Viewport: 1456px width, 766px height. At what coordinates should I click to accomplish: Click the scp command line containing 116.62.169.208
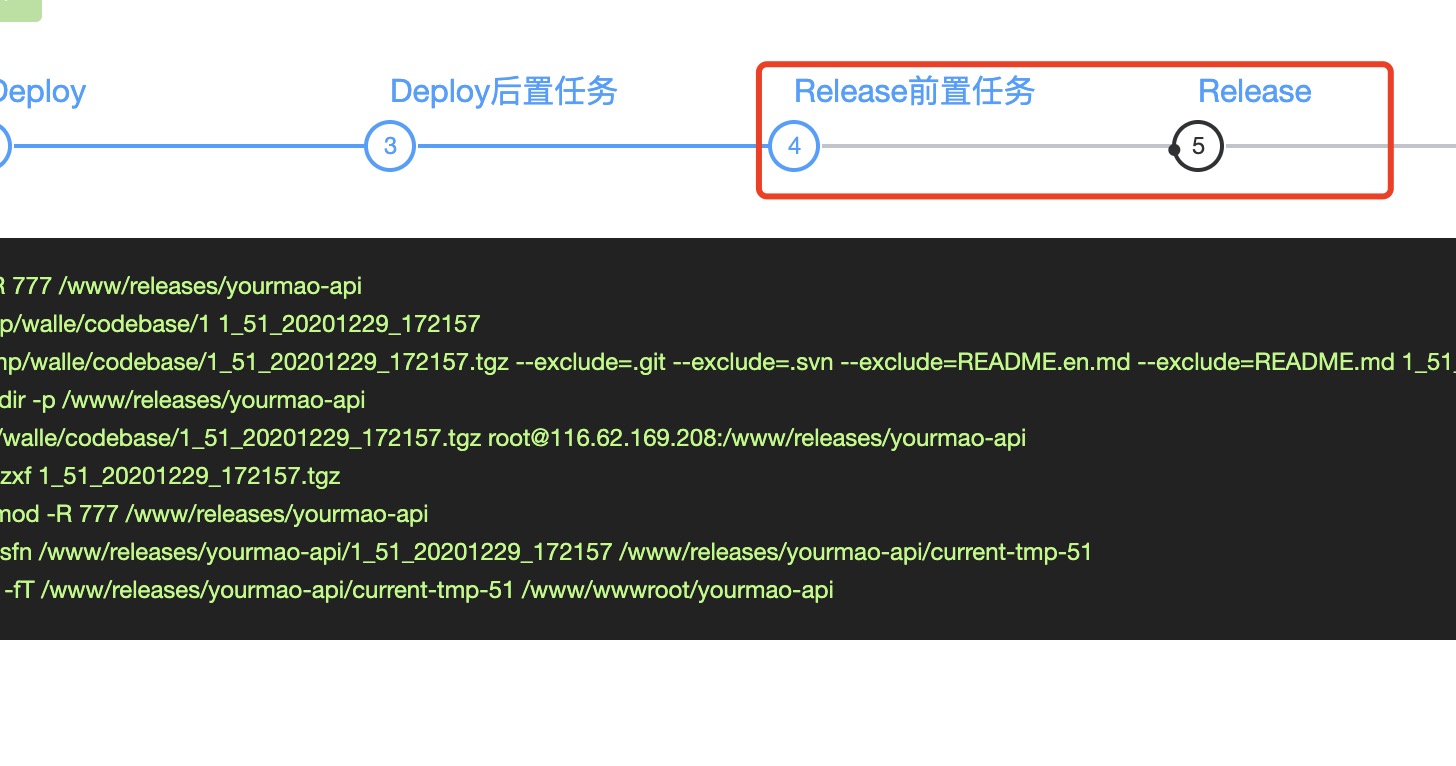click(x=513, y=437)
